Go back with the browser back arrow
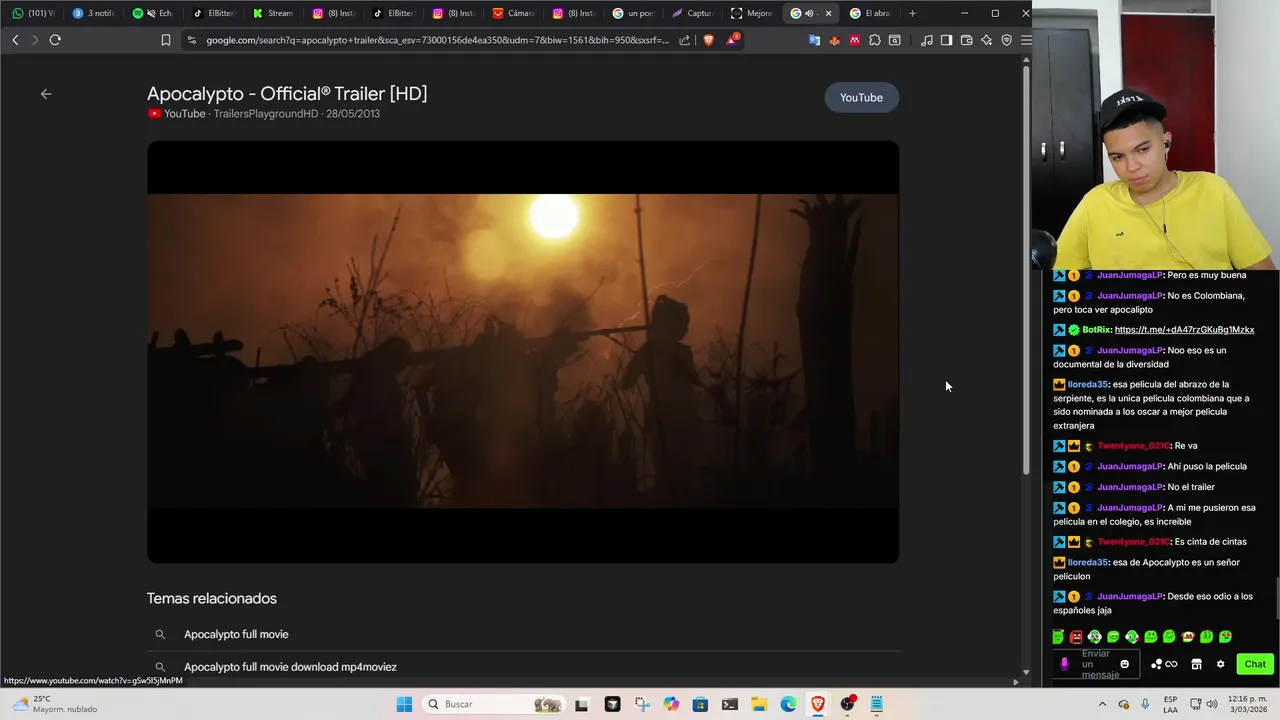 [x=15, y=40]
